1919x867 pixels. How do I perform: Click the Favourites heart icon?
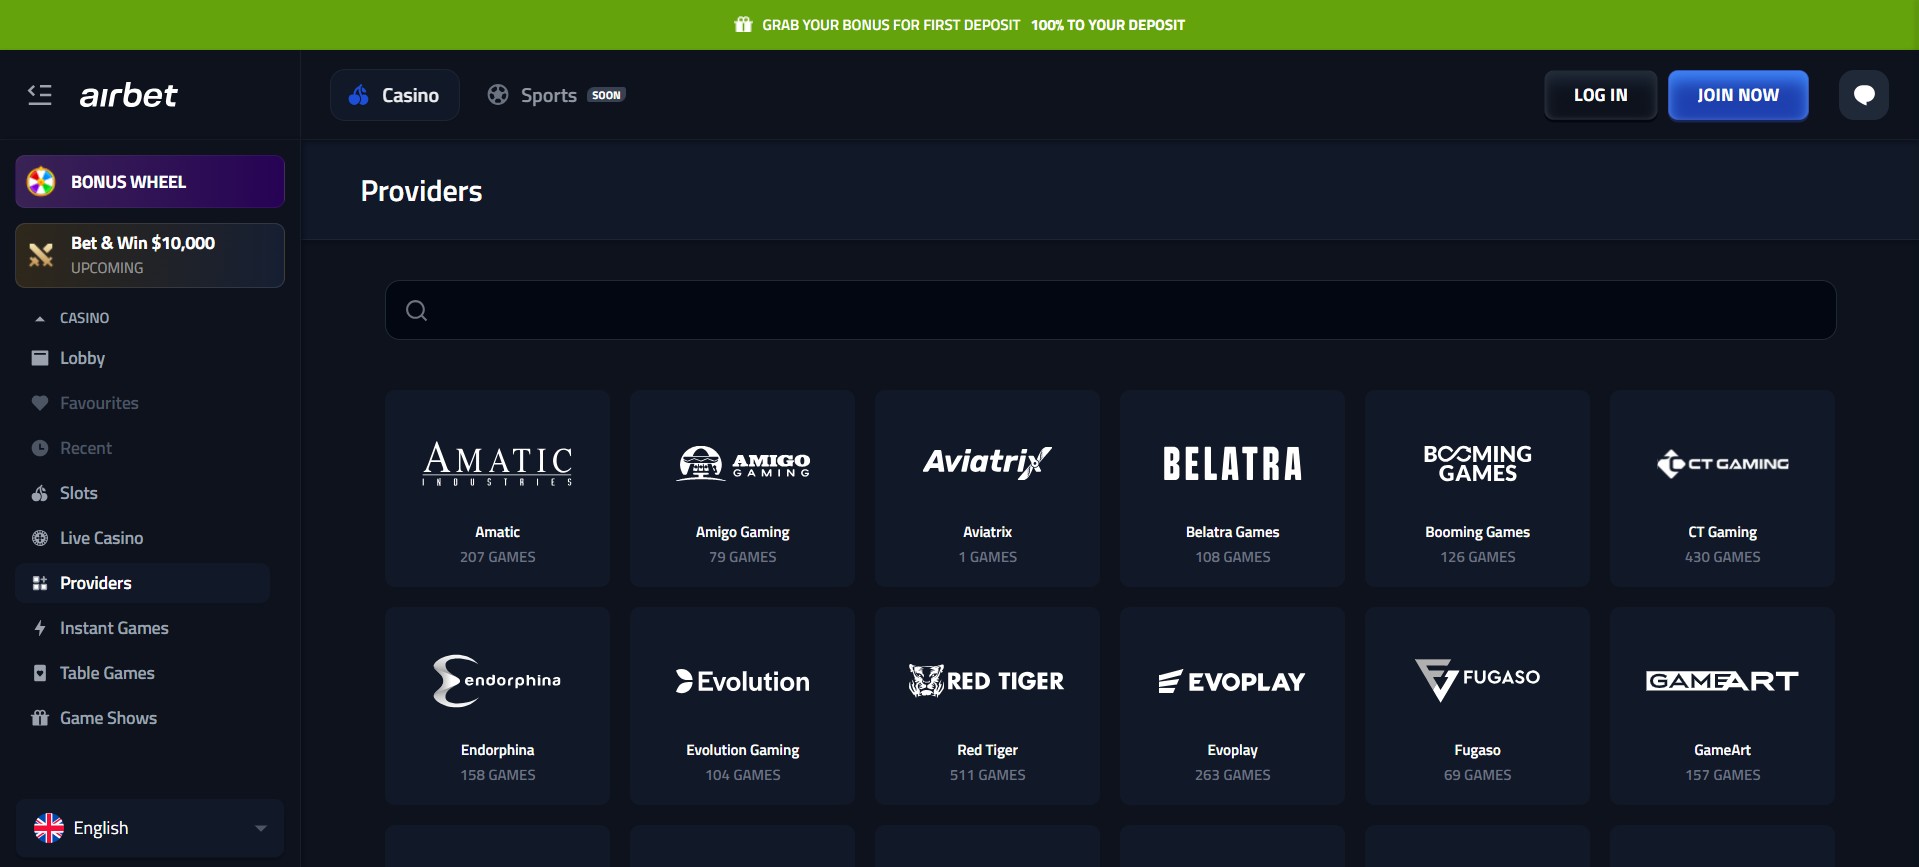(40, 403)
